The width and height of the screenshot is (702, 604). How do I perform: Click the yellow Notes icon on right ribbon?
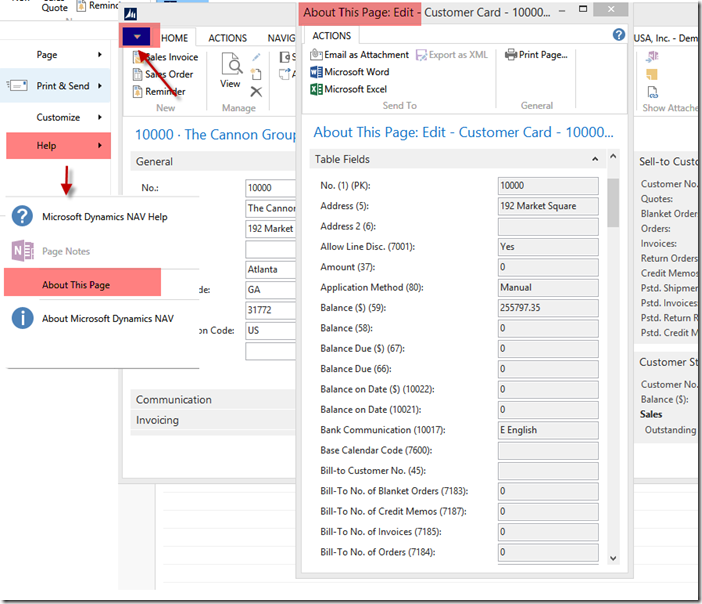[652, 74]
